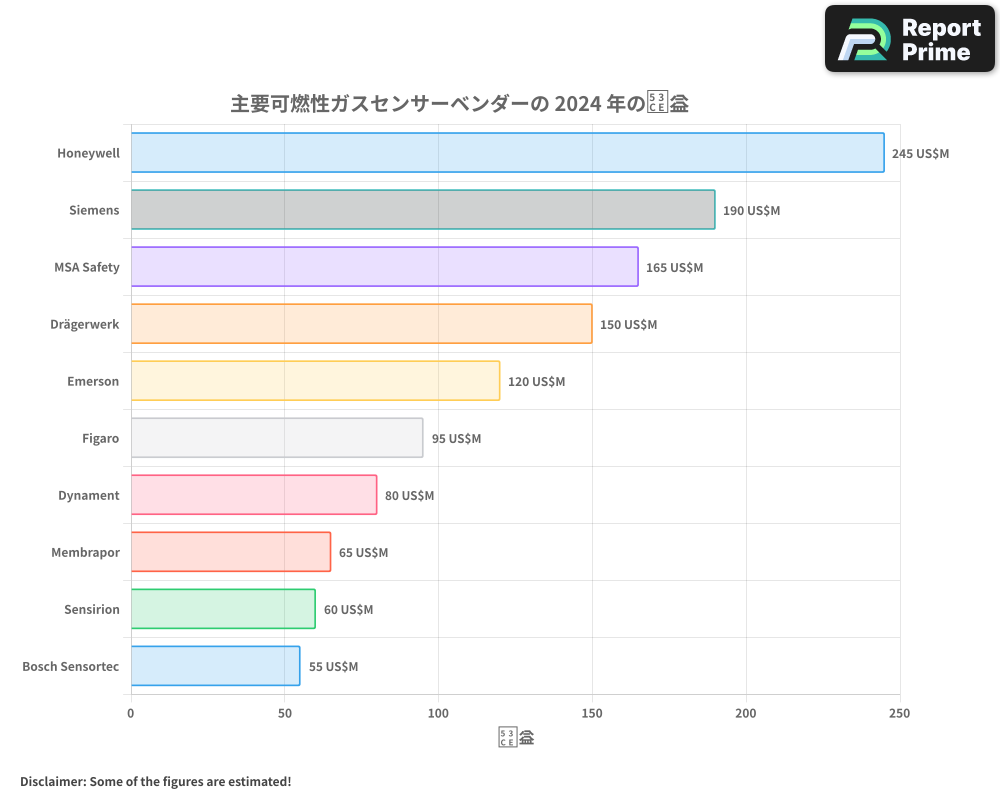Select the Membrapor bar

click(229, 552)
